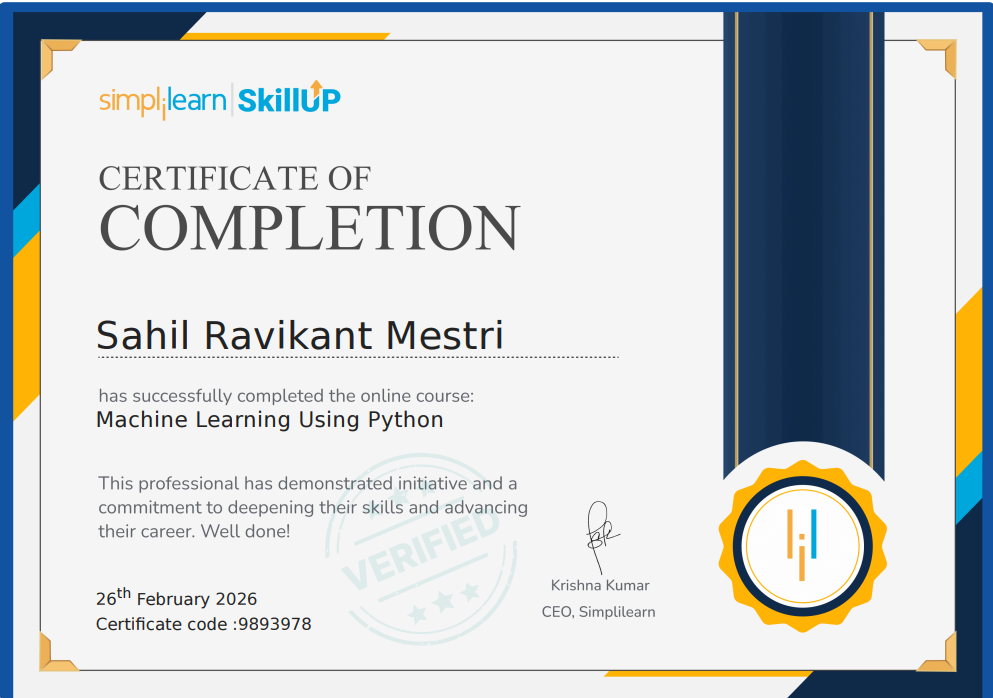
Task: Click the title 'CEO, Simplilearn'
Action: click(x=598, y=612)
